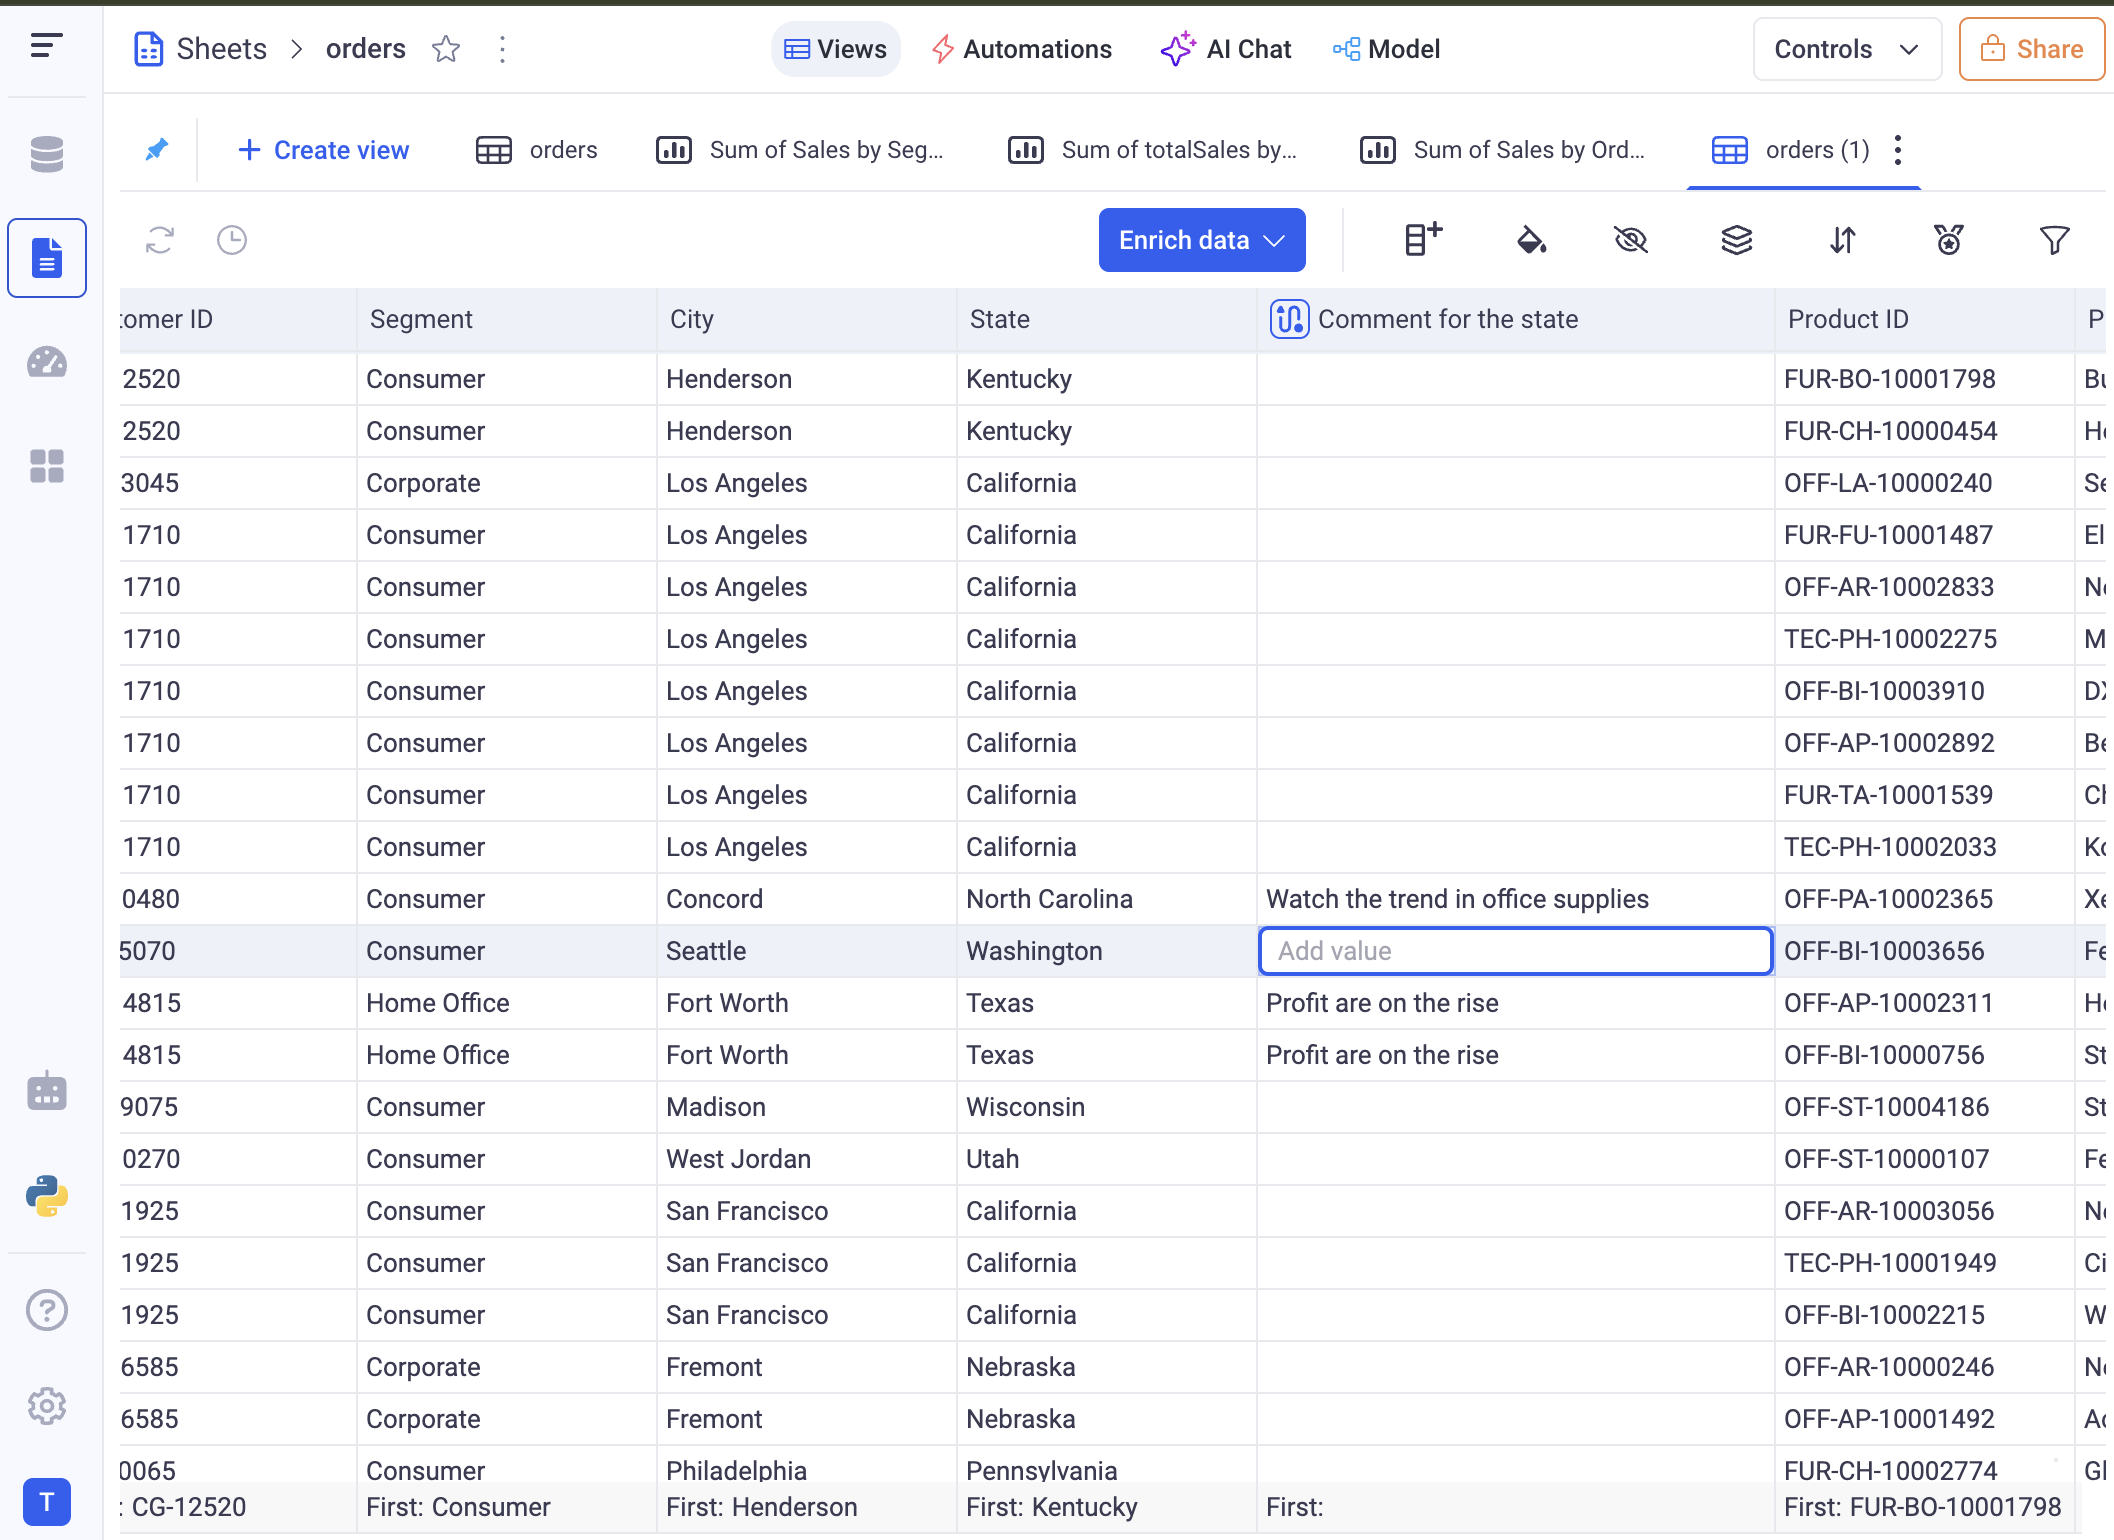Open the version history clock icon
Screen dimensions: 2114x1540
point(232,240)
